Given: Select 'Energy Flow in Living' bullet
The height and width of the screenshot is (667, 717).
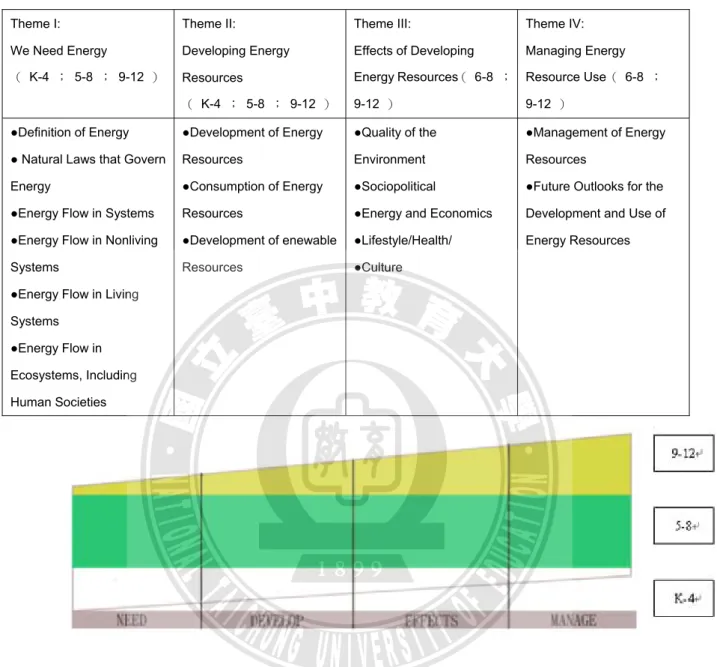Looking at the screenshot, I should click(75, 294).
